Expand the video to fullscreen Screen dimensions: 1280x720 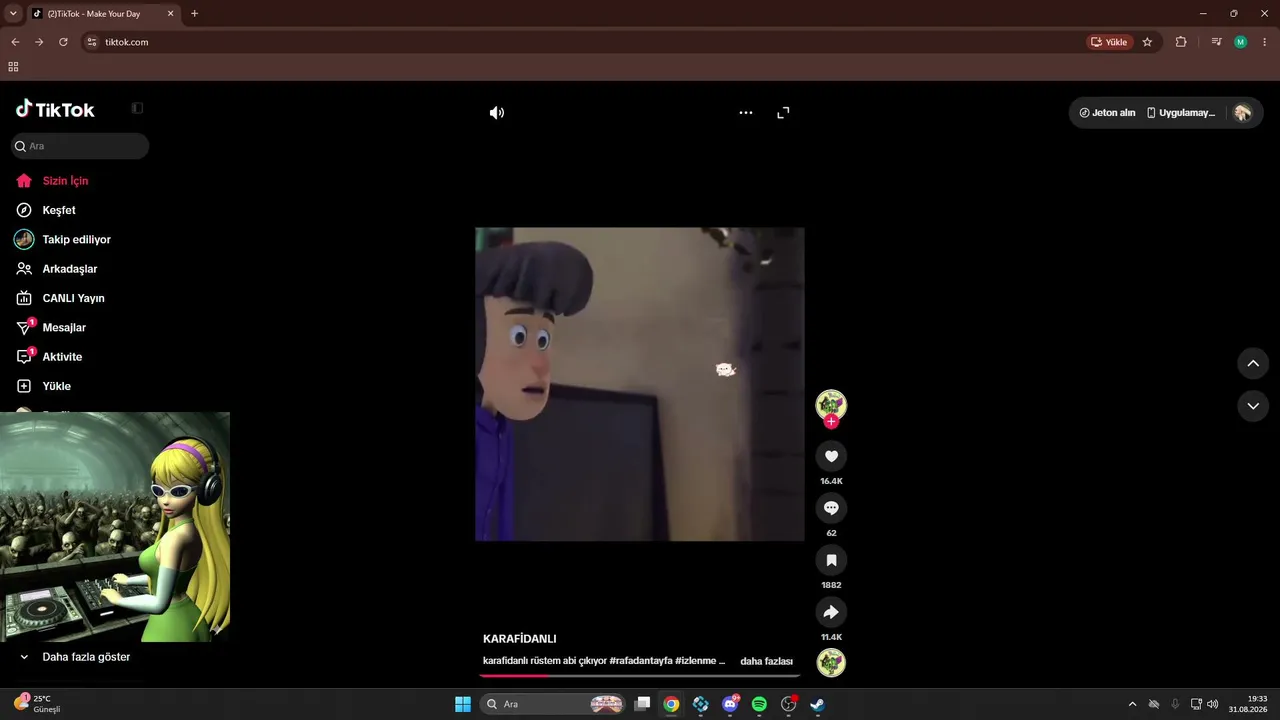pos(783,113)
